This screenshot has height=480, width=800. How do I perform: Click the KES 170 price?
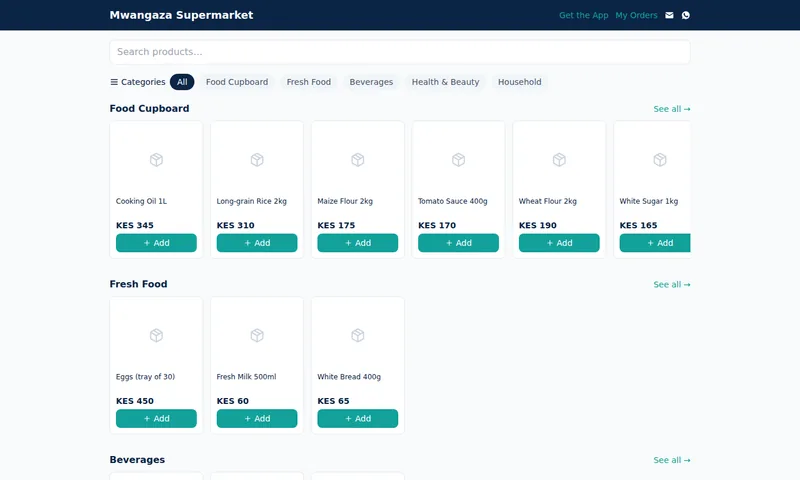437,225
